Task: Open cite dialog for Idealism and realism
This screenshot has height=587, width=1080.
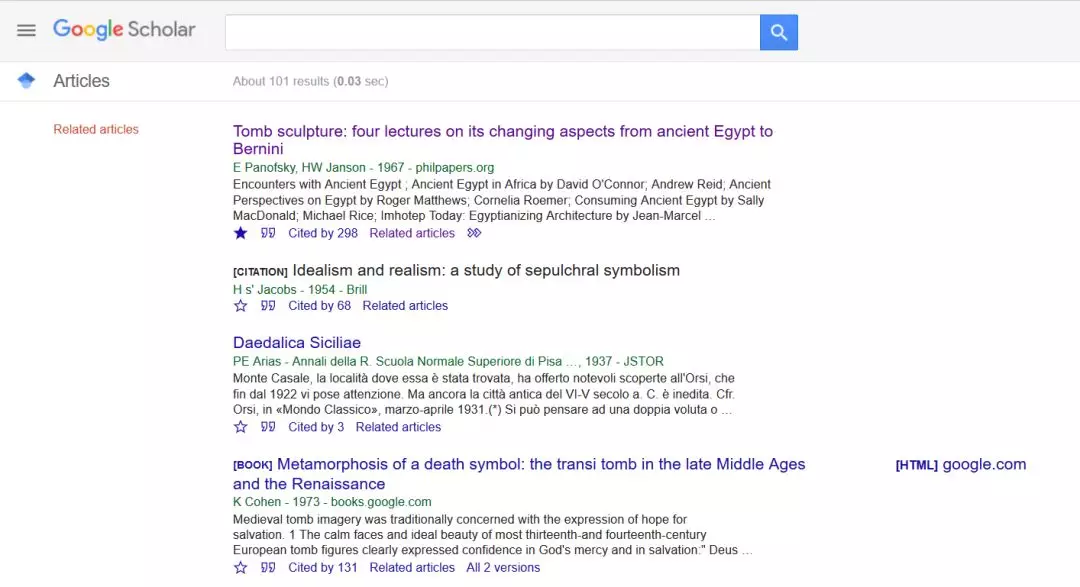Action: click(268, 306)
